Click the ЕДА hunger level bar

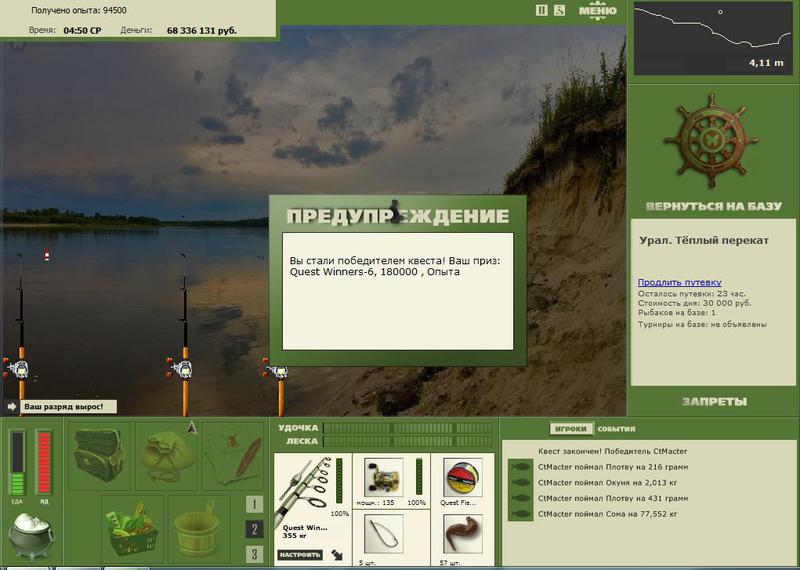pyautogui.click(x=17, y=463)
